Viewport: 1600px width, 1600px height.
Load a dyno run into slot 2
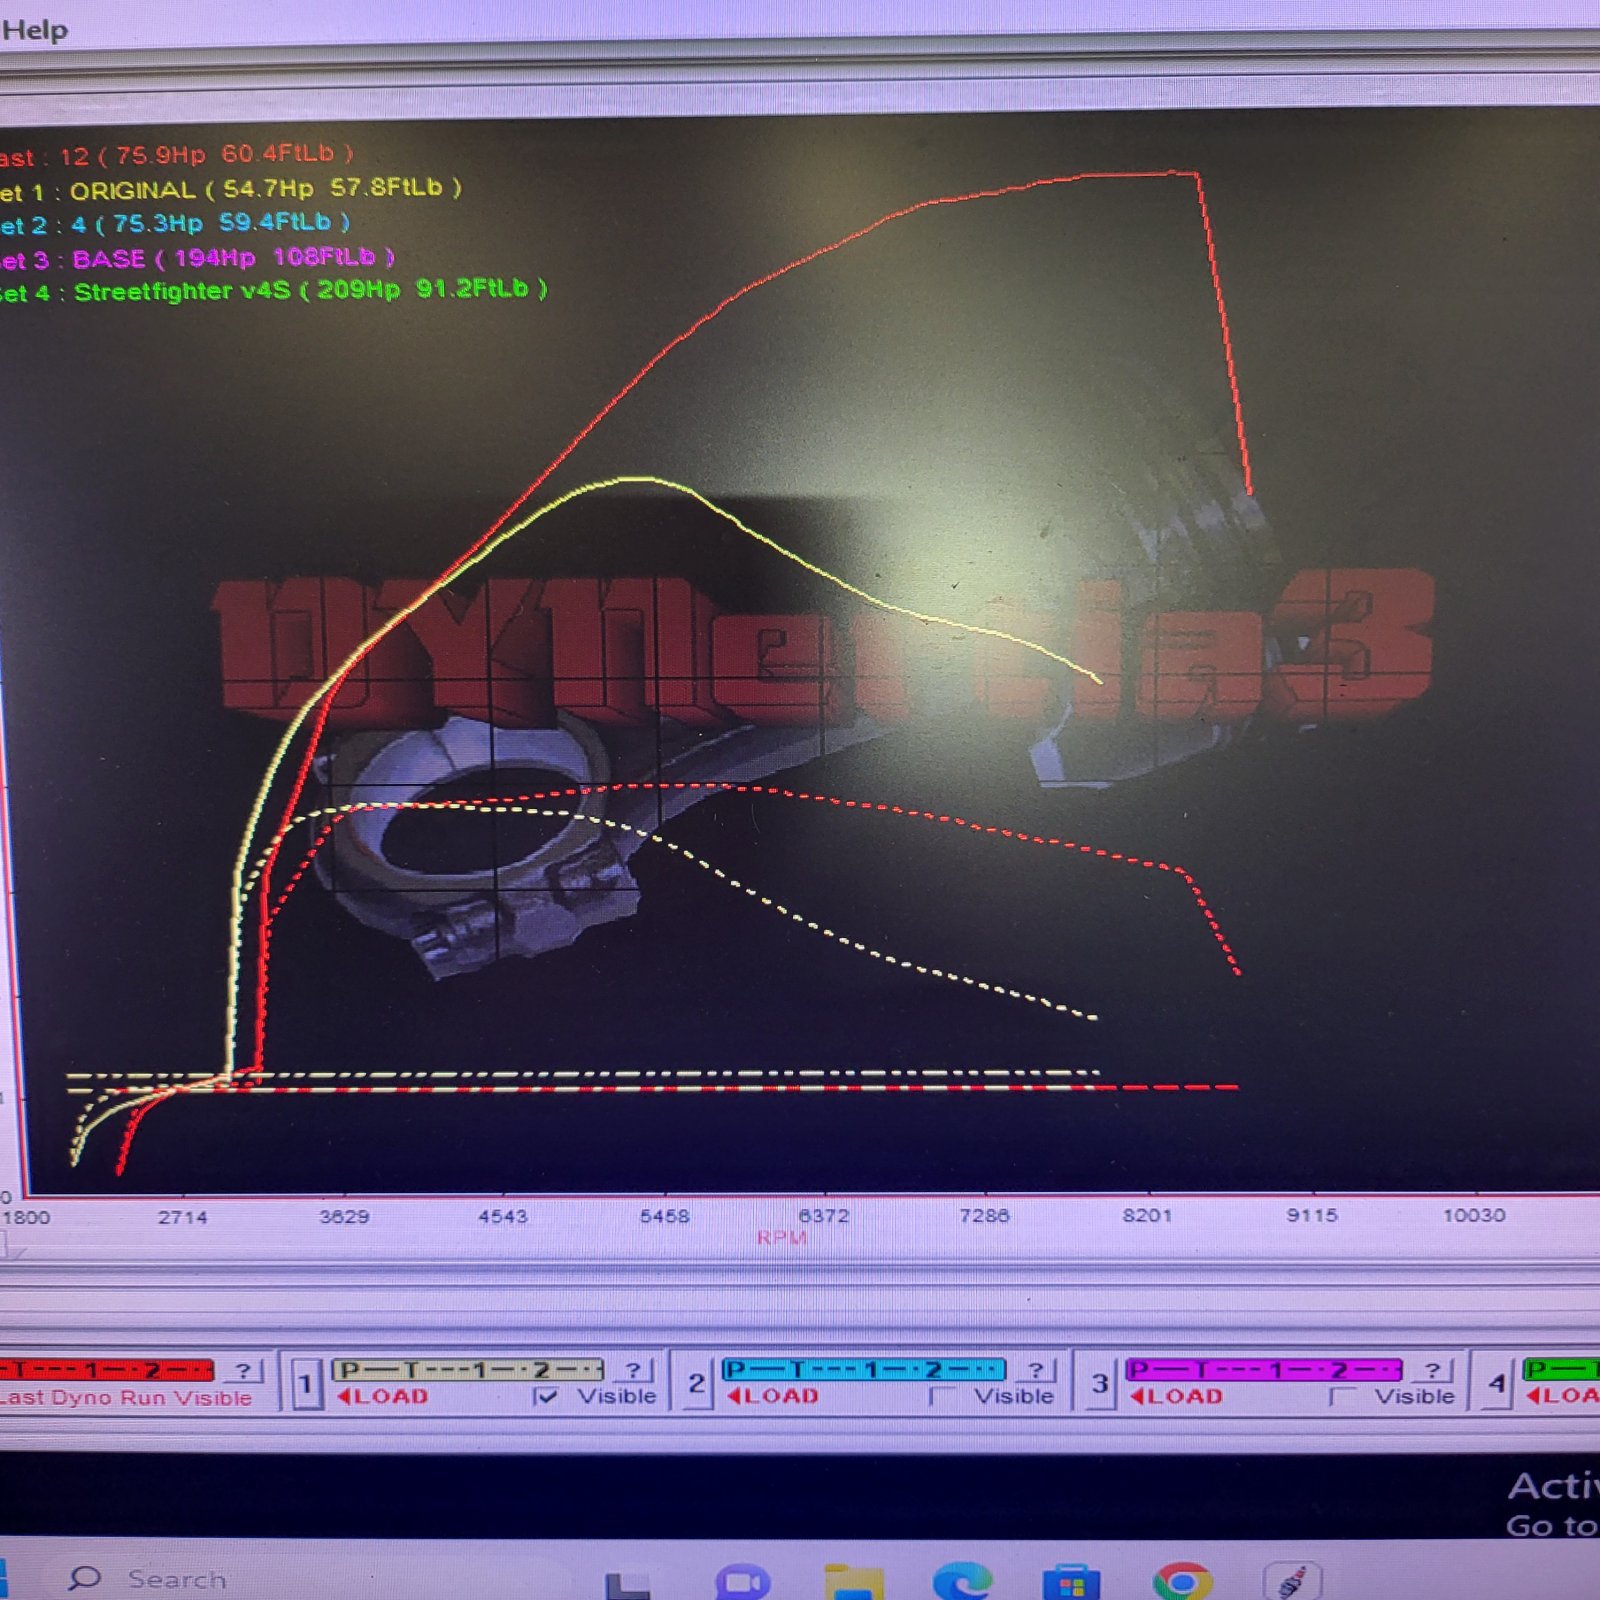(x=772, y=1396)
